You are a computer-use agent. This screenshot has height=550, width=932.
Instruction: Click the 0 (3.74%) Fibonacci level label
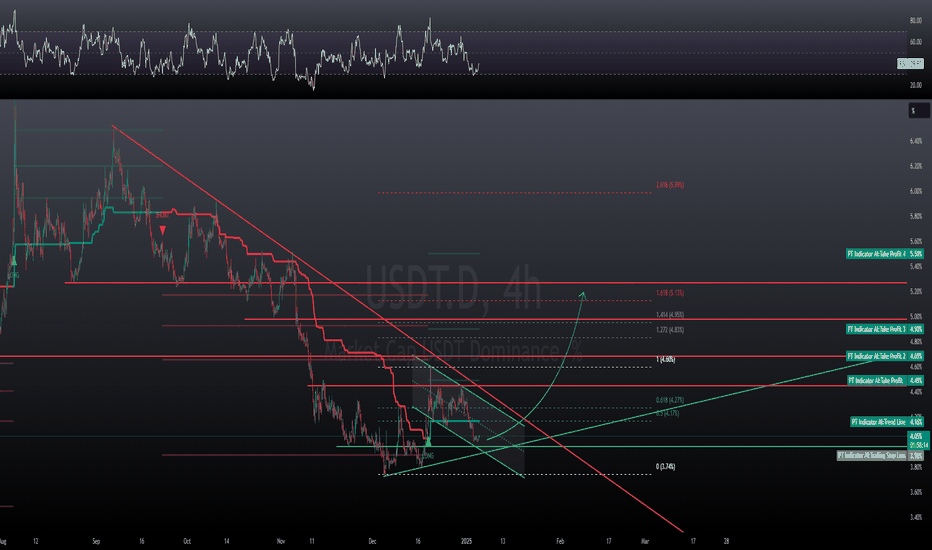(x=665, y=466)
